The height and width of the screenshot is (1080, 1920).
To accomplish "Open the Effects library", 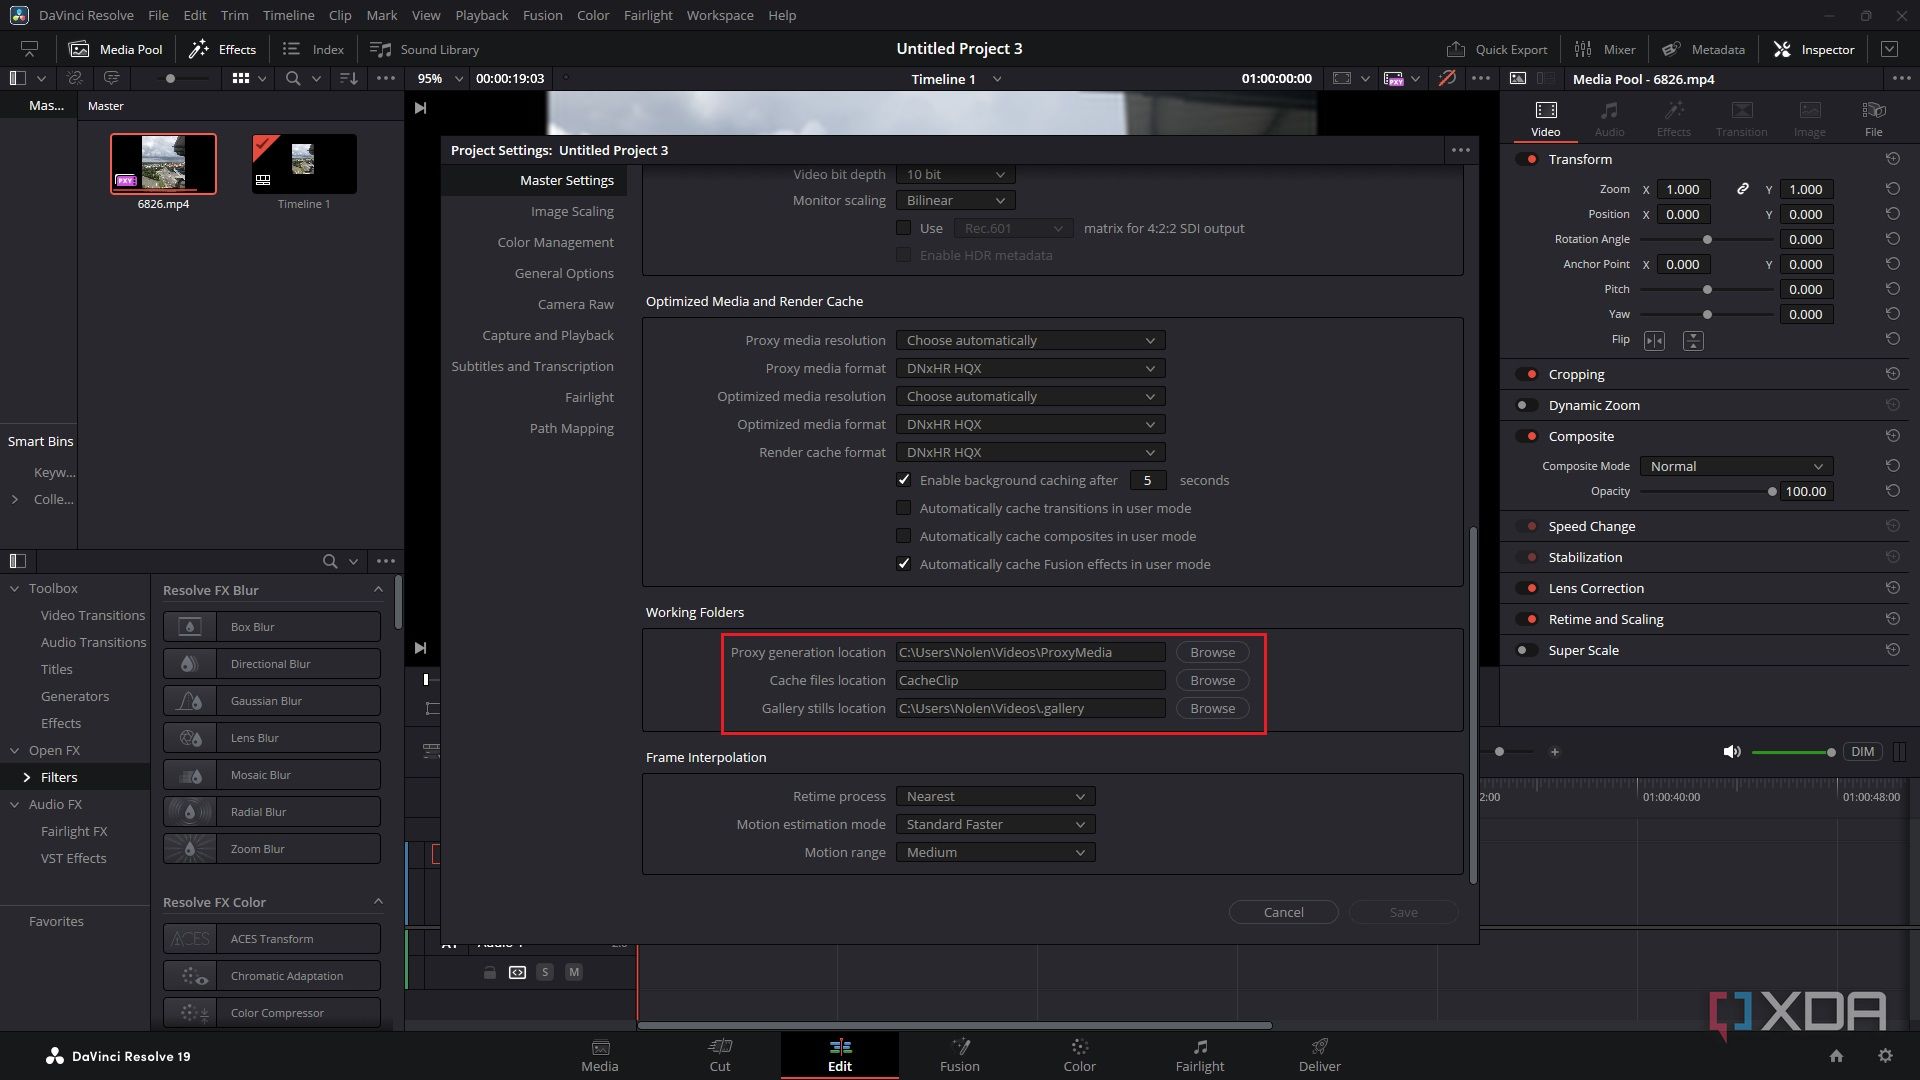I will (222, 48).
